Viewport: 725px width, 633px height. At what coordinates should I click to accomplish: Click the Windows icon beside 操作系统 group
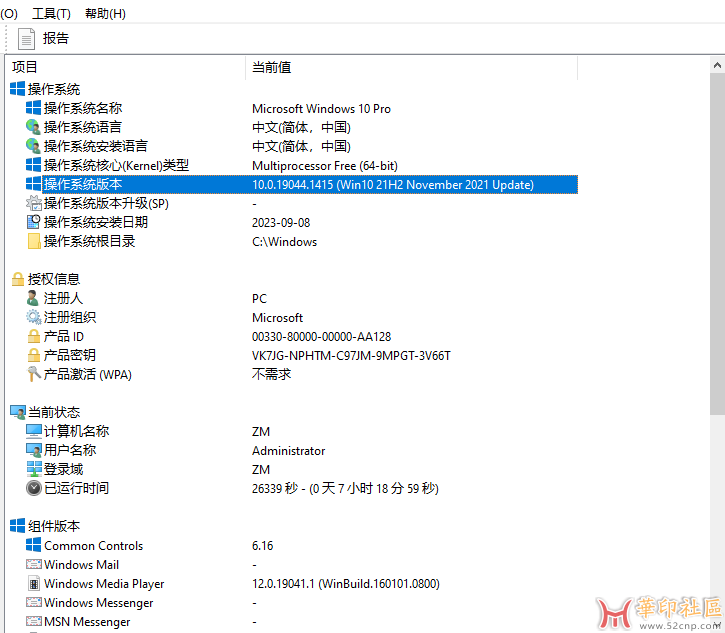coord(18,89)
